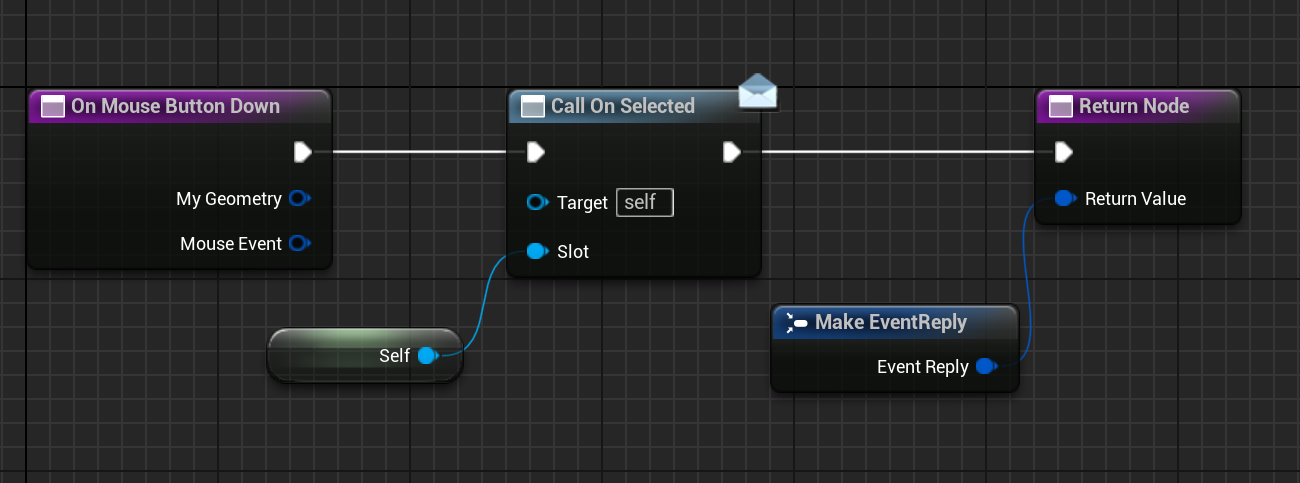The image size is (1300, 483).
Task: Click the Event Reply pin label
Action: [923, 367]
